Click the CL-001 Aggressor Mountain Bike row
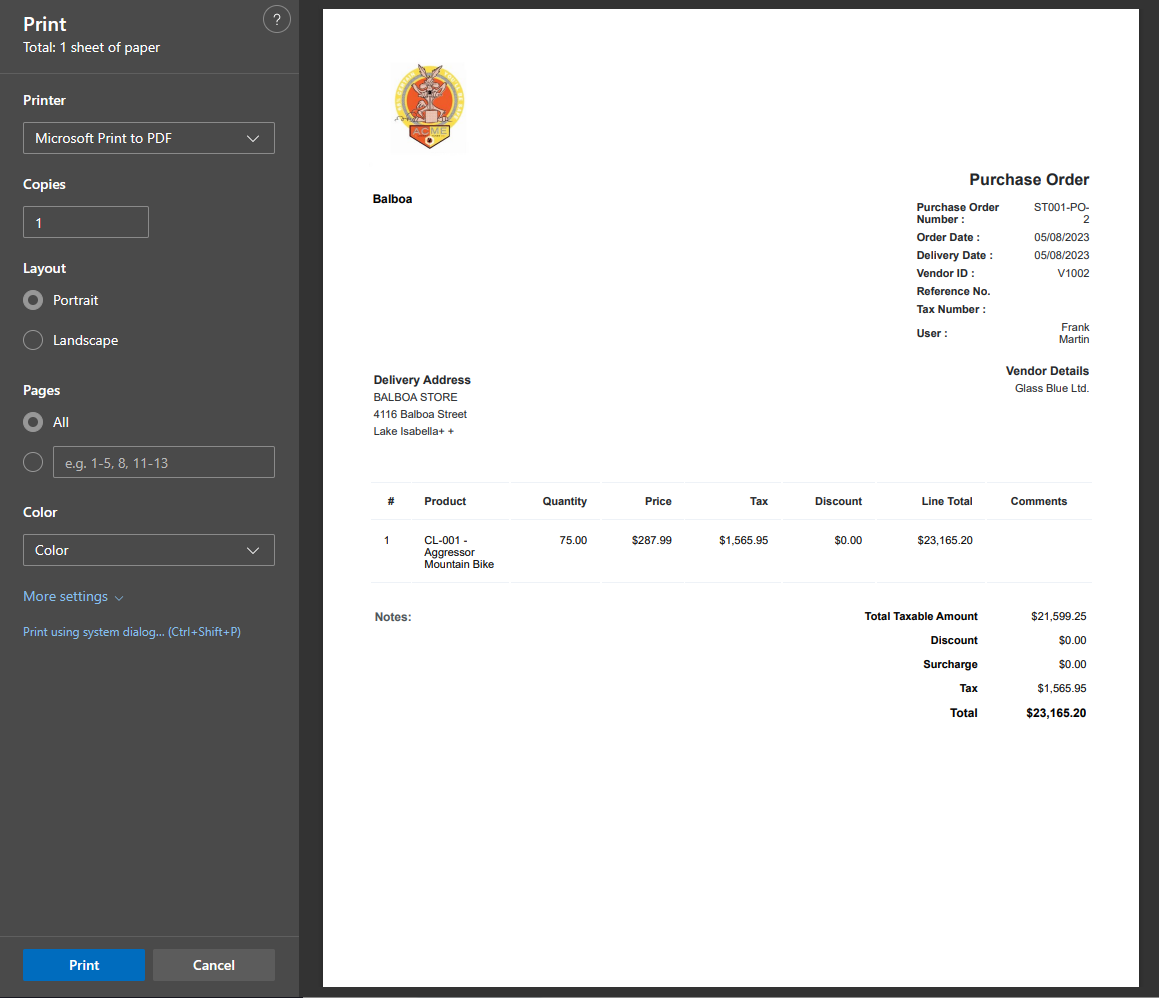Screen dimensions: 1159x998 pos(458,552)
